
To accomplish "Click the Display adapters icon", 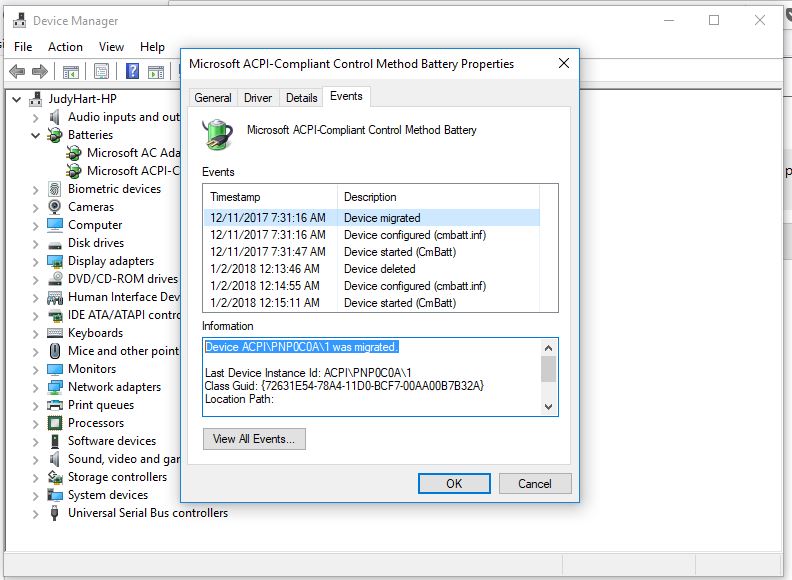I will click(x=55, y=261).
